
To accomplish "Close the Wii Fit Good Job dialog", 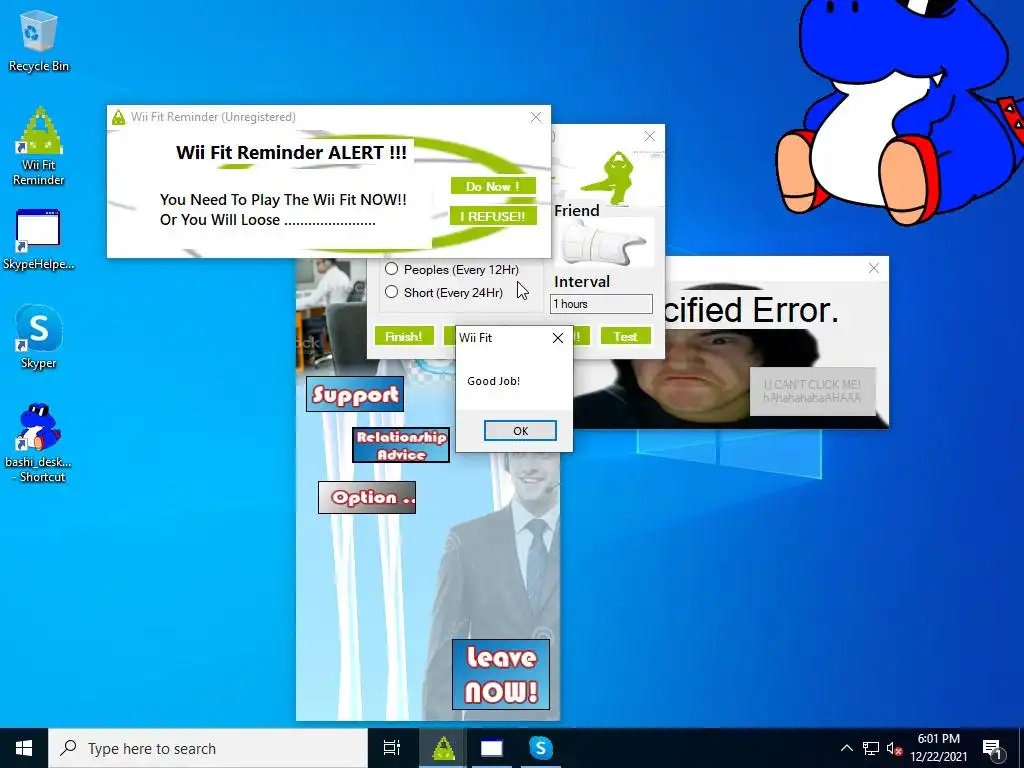I will [x=558, y=338].
